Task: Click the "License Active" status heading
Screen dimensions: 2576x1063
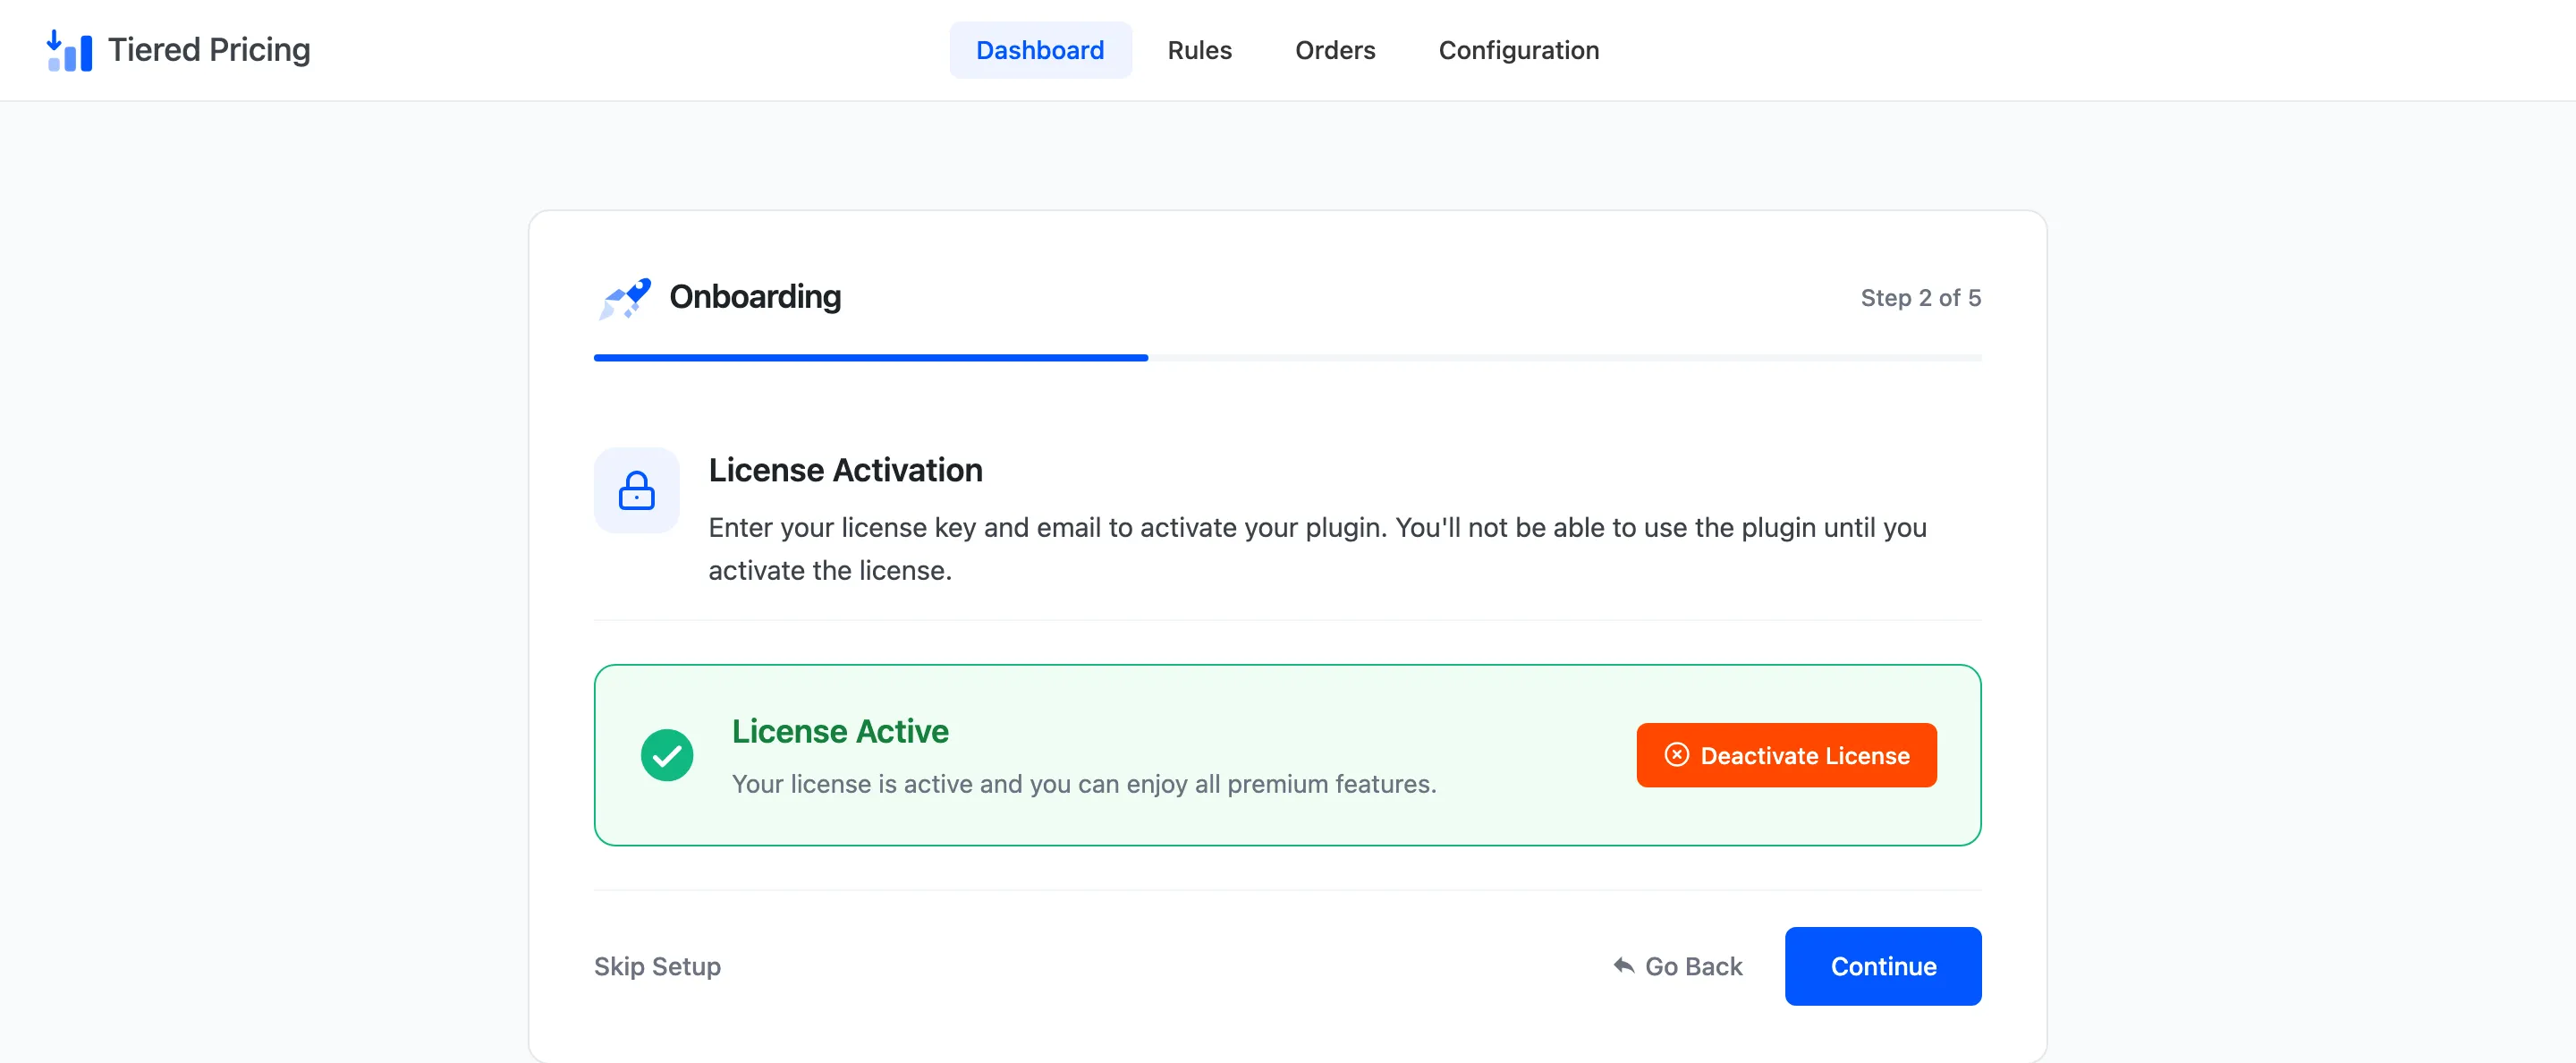Action: 840,731
